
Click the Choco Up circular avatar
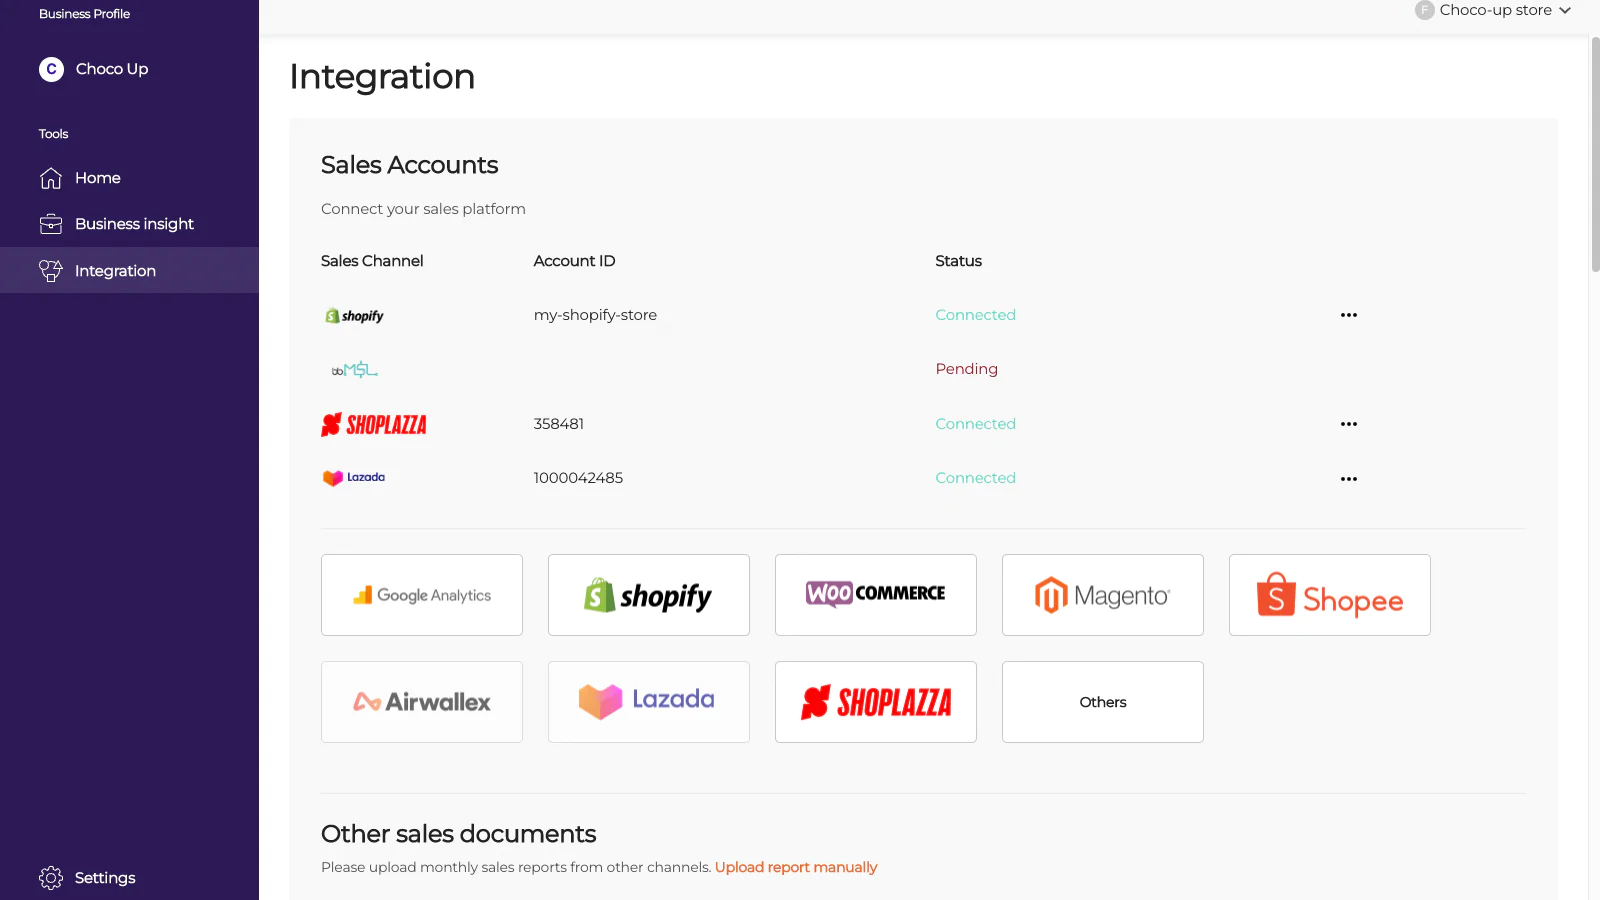click(x=50, y=69)
